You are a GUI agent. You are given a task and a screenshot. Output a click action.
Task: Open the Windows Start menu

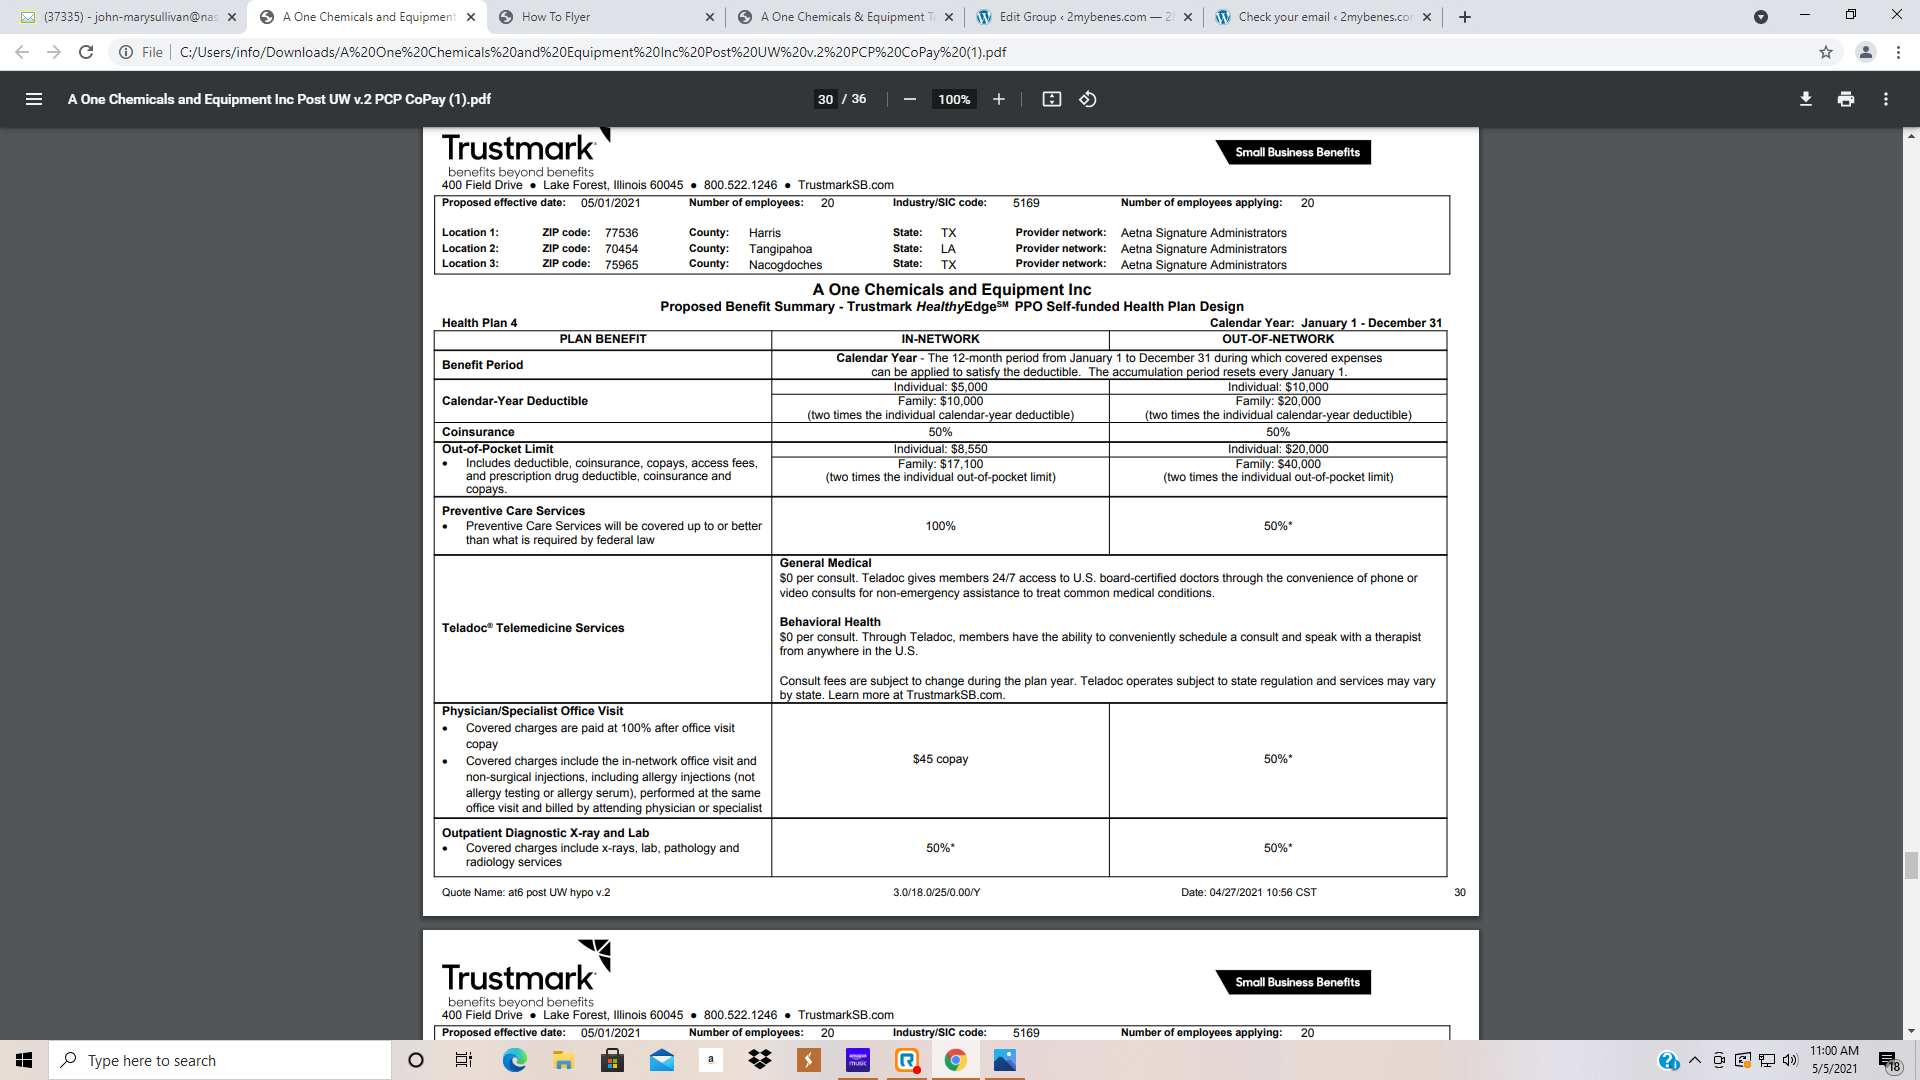pos(24,1060)
